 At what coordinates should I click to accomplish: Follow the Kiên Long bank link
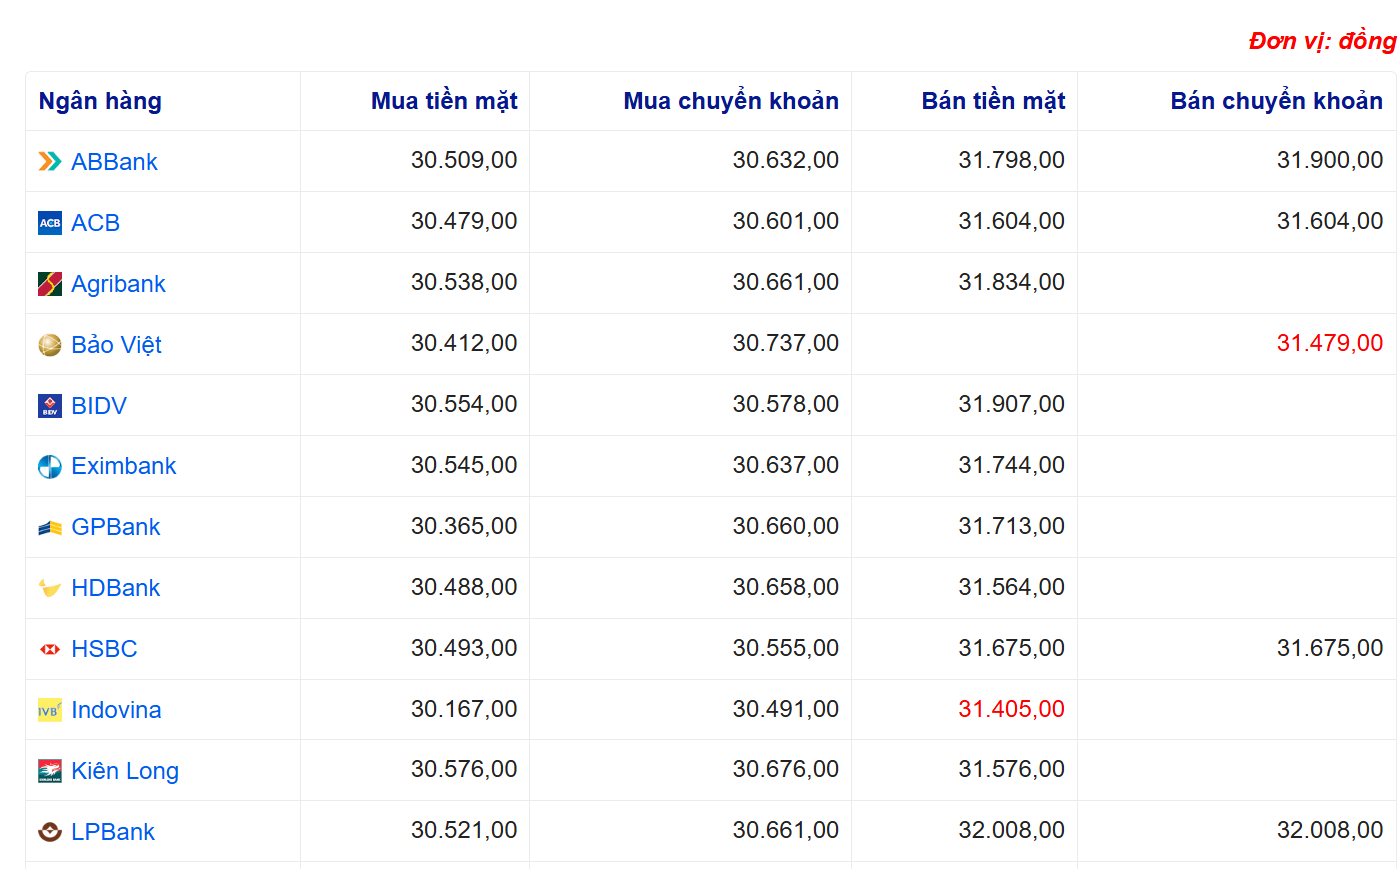125,771
